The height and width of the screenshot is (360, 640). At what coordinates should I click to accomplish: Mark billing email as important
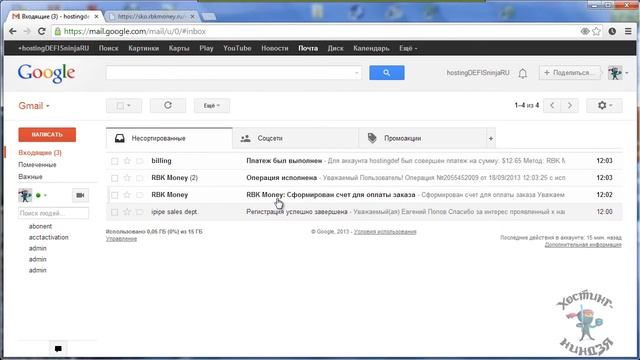pyautogui.click(x=140, y=161)
